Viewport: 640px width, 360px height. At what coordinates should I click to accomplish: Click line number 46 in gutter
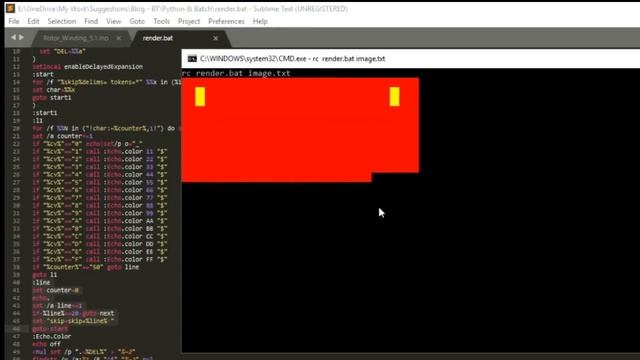click(x=16, y=329)
